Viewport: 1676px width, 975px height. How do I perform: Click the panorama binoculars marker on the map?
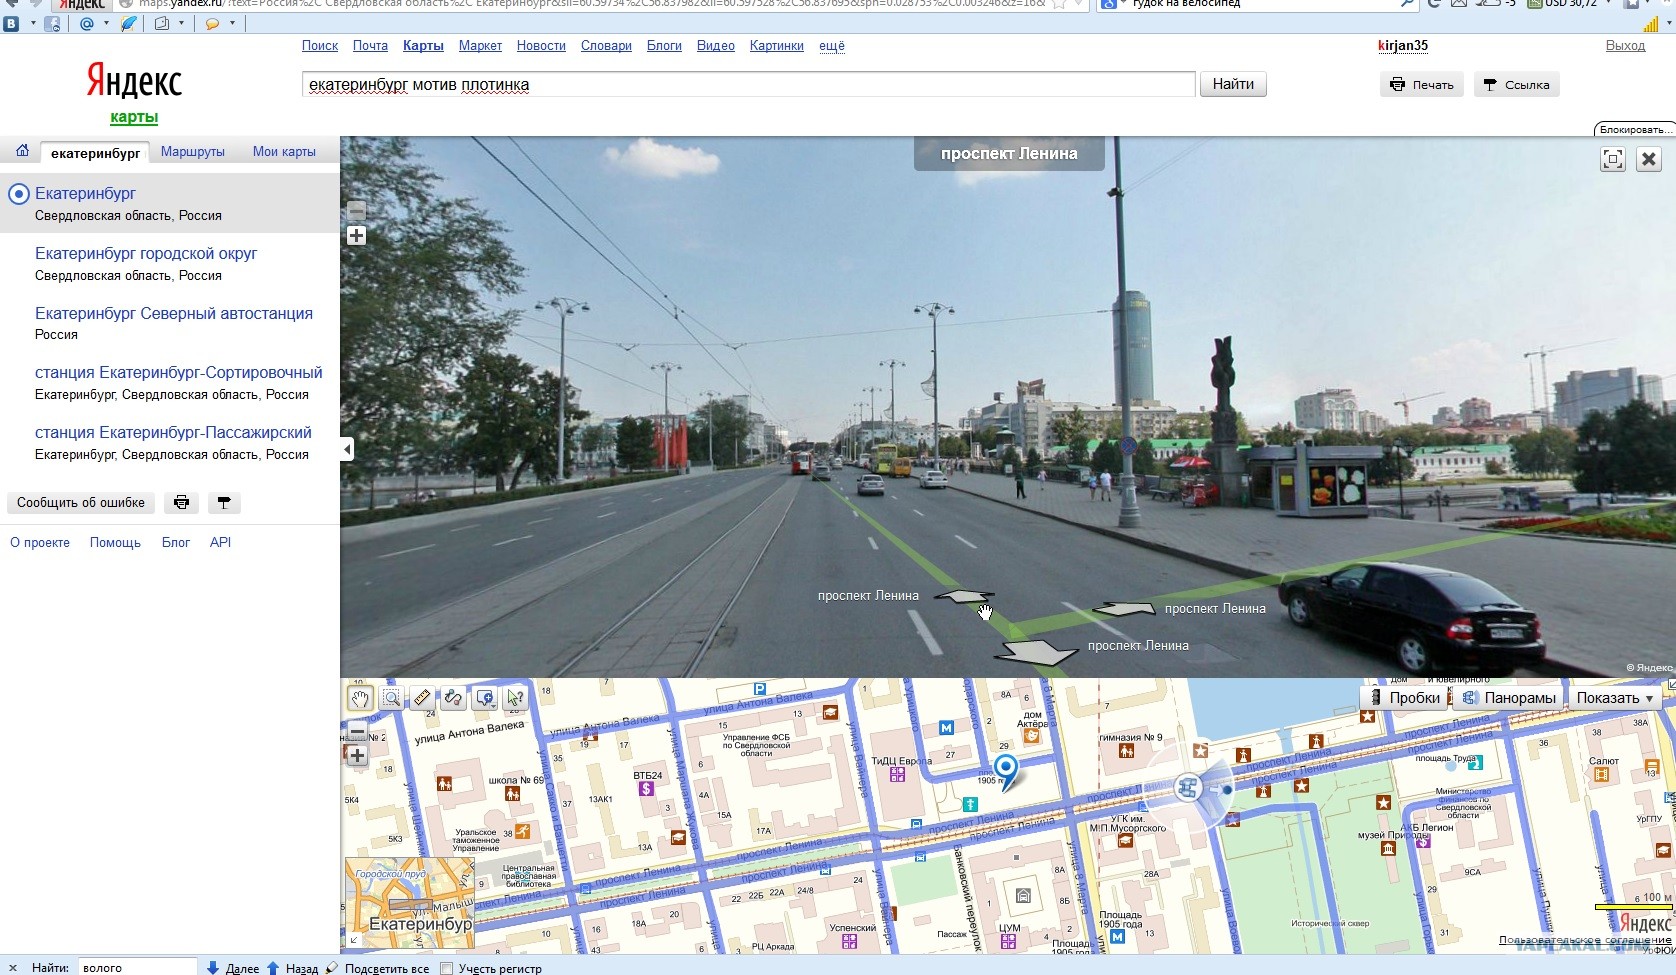point(1188,788)
